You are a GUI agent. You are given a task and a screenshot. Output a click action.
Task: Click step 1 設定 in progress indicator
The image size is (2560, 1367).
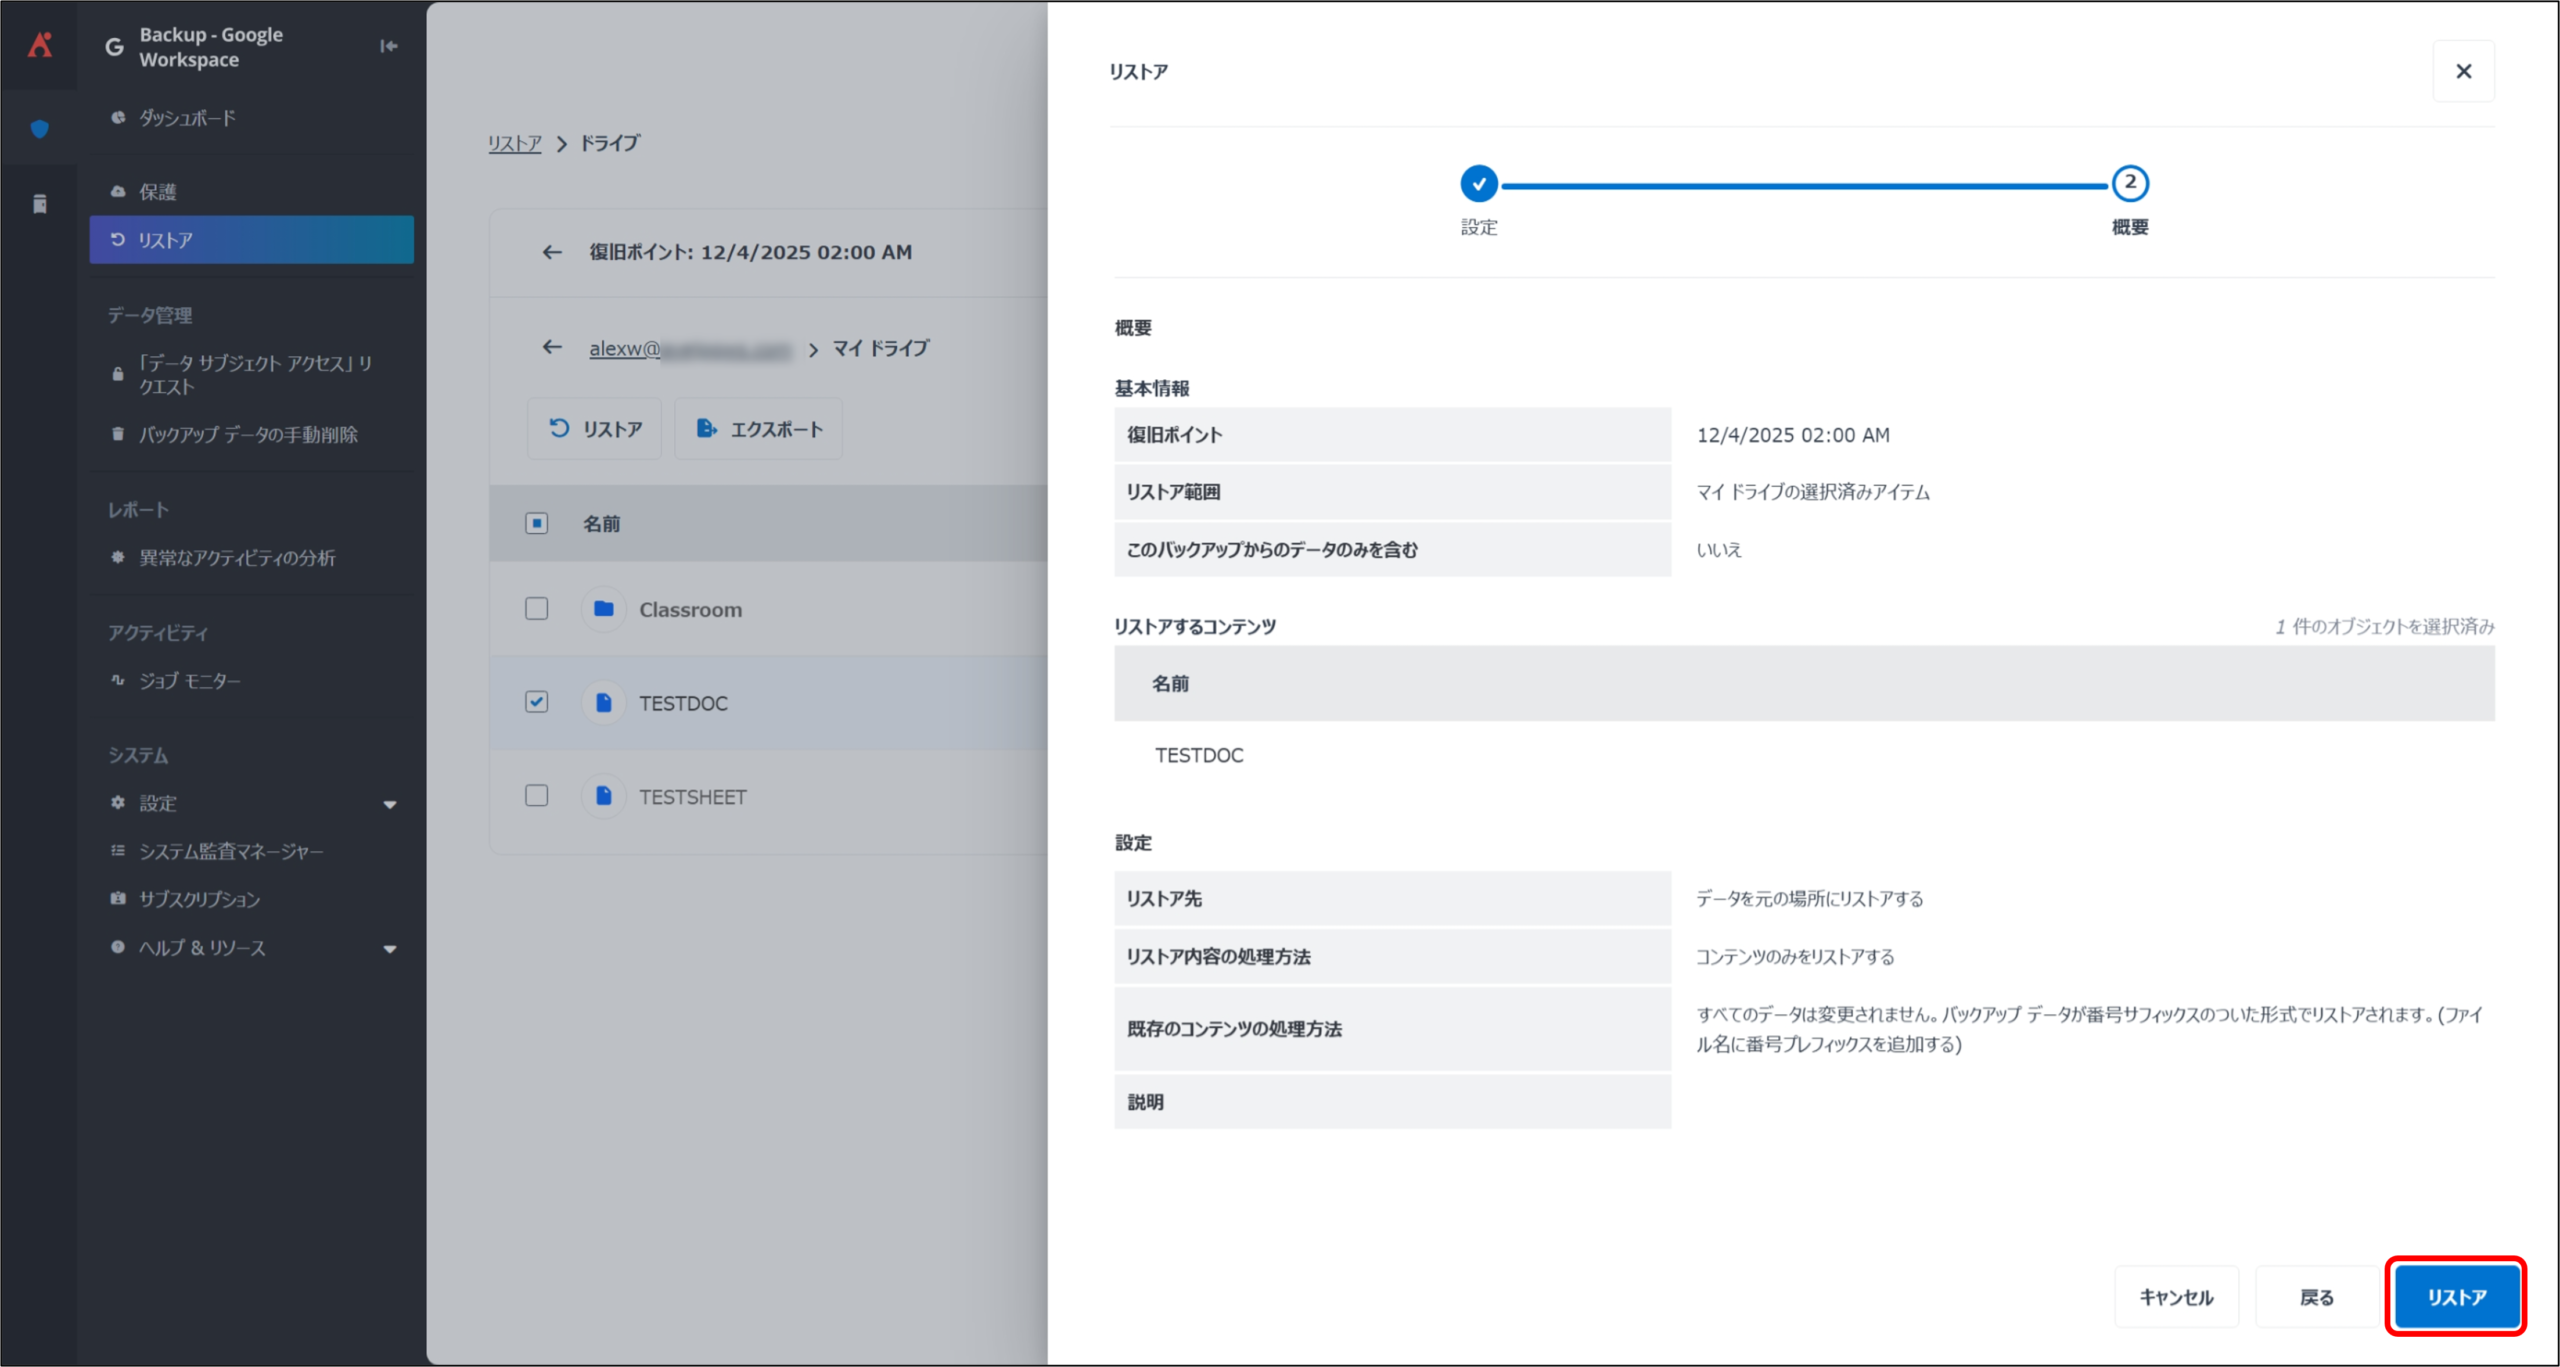(1478, 184)
